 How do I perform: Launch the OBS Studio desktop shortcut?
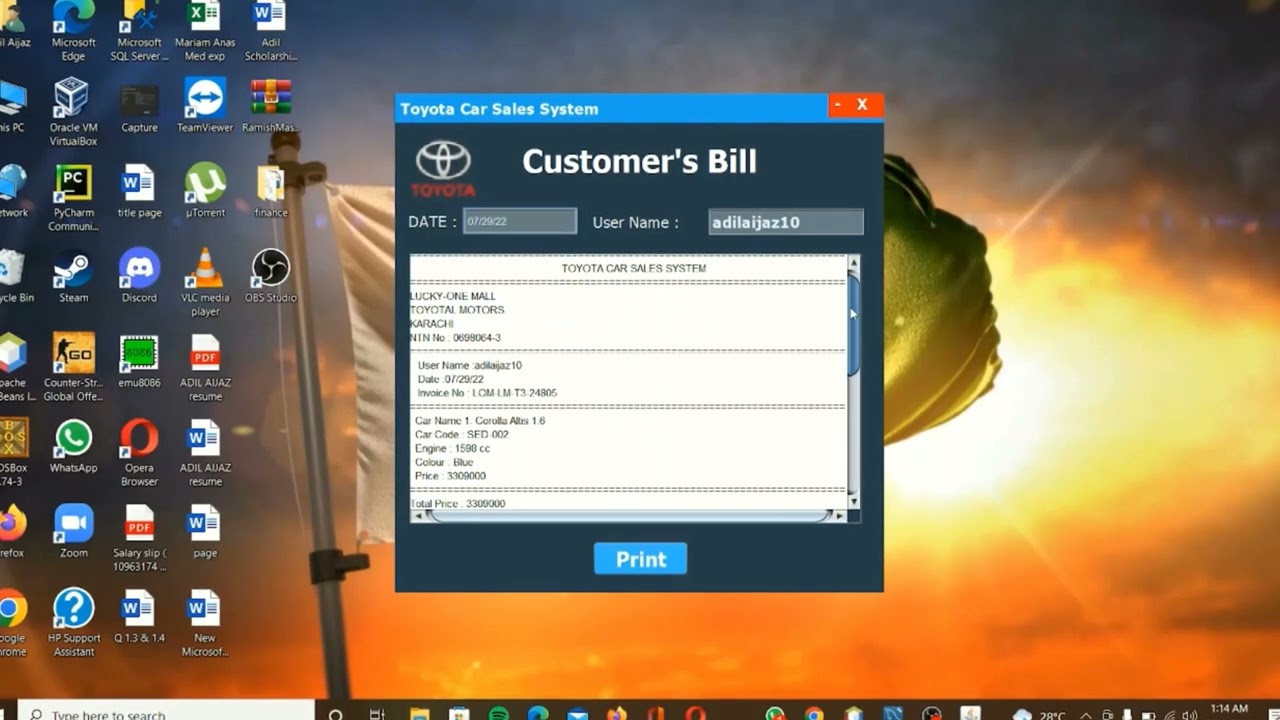pos(270,277)
